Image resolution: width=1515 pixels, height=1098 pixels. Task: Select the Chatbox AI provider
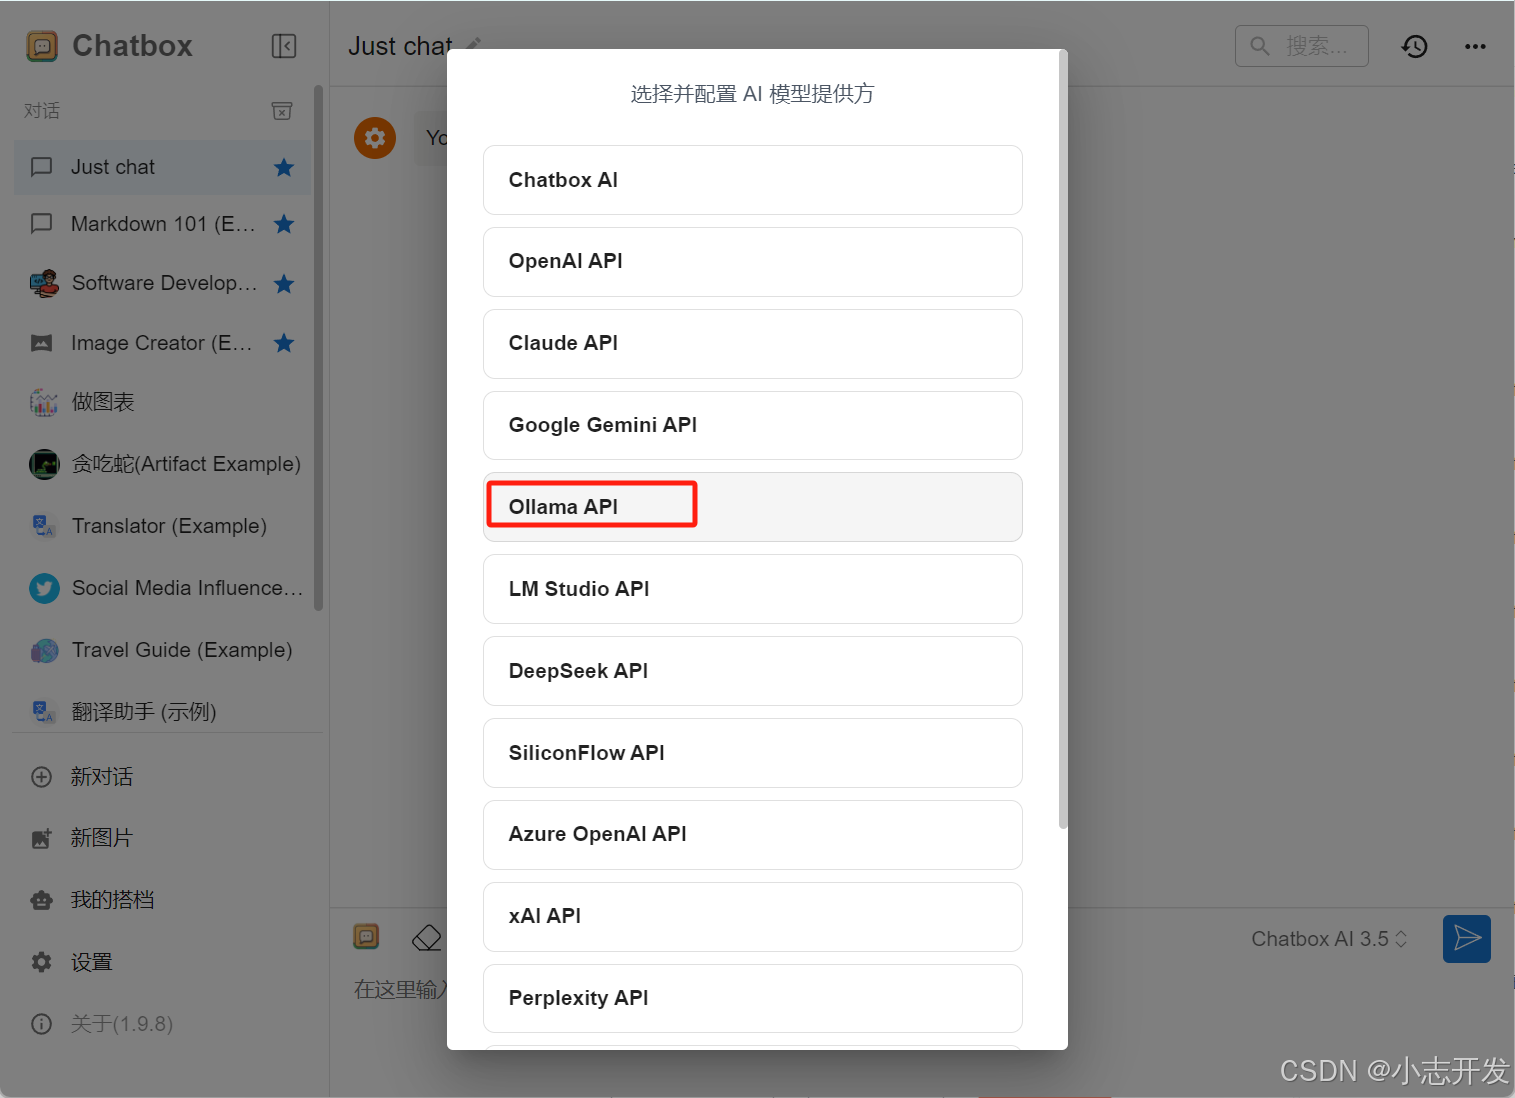click(753, 180)
